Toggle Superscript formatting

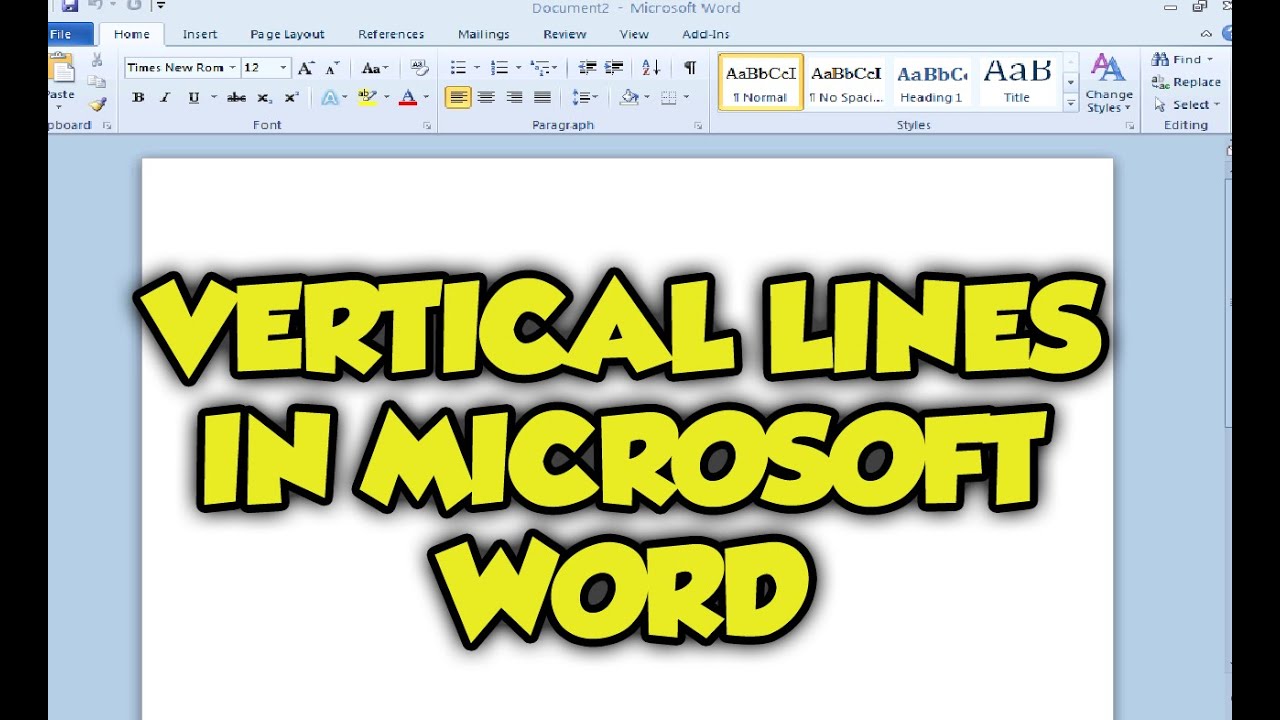point(291,97)
